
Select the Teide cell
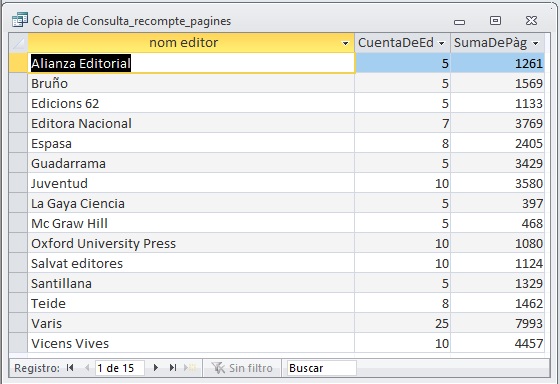[x=191, y=303]
